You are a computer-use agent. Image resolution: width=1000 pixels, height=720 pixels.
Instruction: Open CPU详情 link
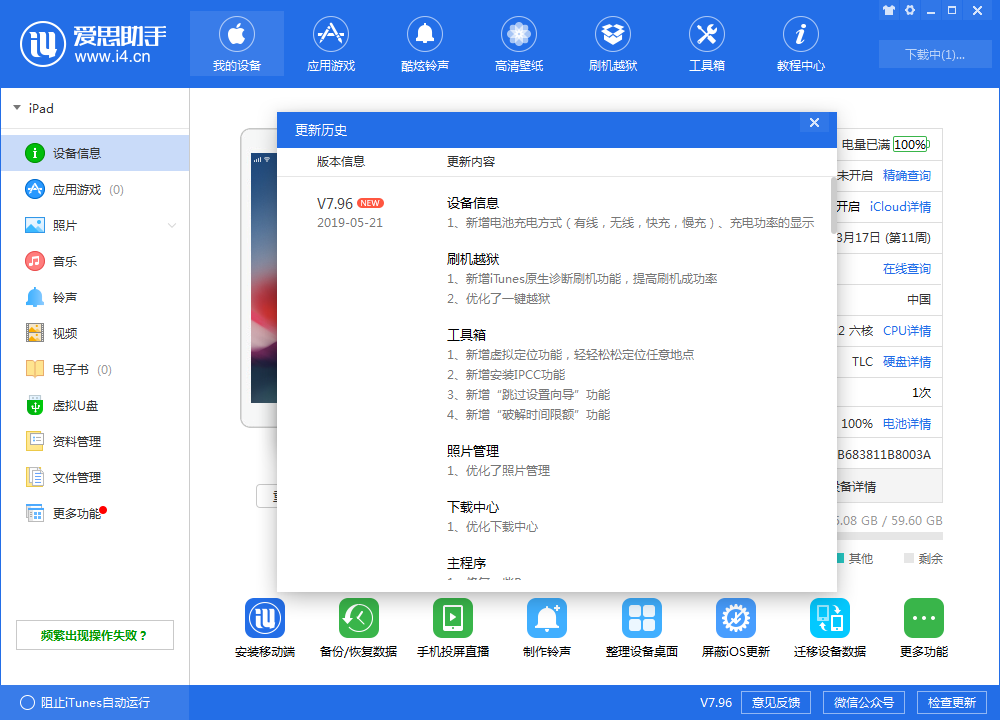[x=906, y=330]
